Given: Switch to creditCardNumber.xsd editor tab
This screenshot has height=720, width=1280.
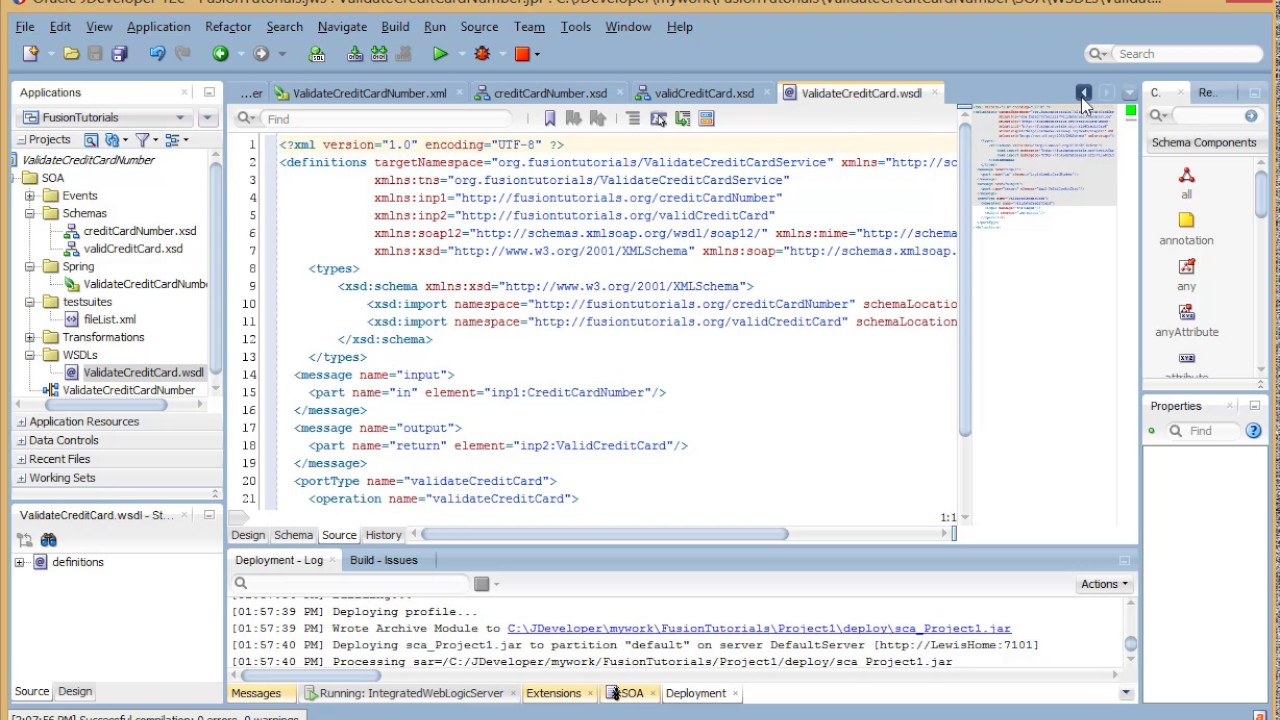Looking at the screenshot, I should pyautogui.click(x=550, y=93).
